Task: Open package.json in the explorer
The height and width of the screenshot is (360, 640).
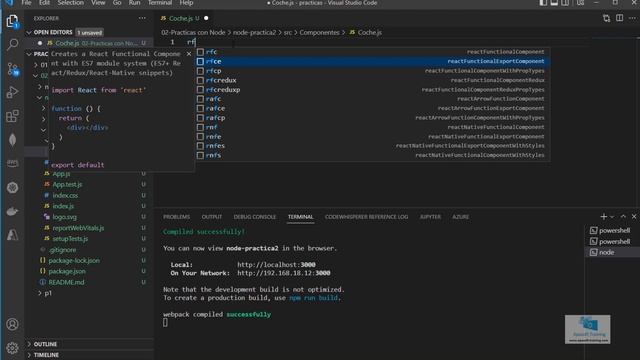Action: tap(67, 271)
